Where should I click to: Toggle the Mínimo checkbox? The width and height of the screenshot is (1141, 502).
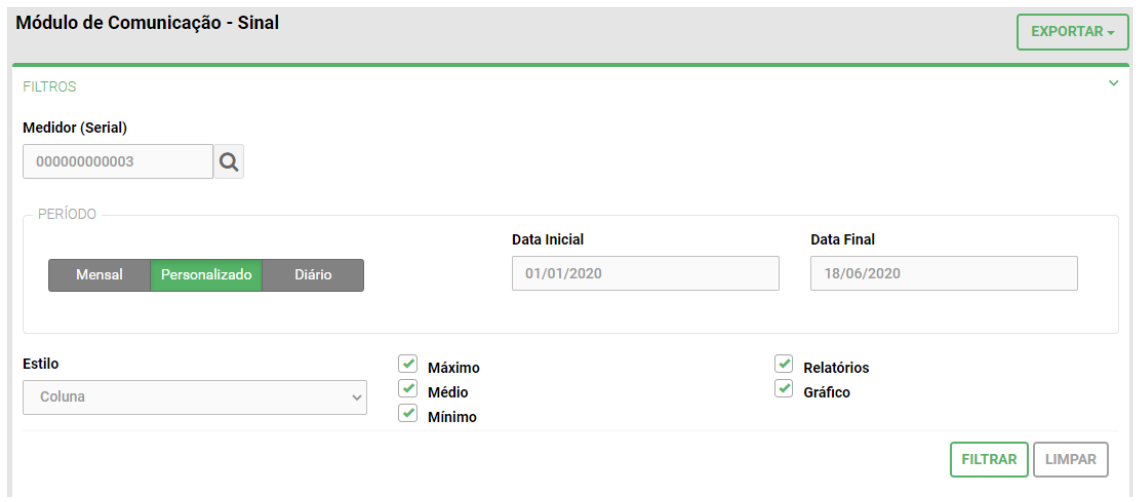[407, 414]
